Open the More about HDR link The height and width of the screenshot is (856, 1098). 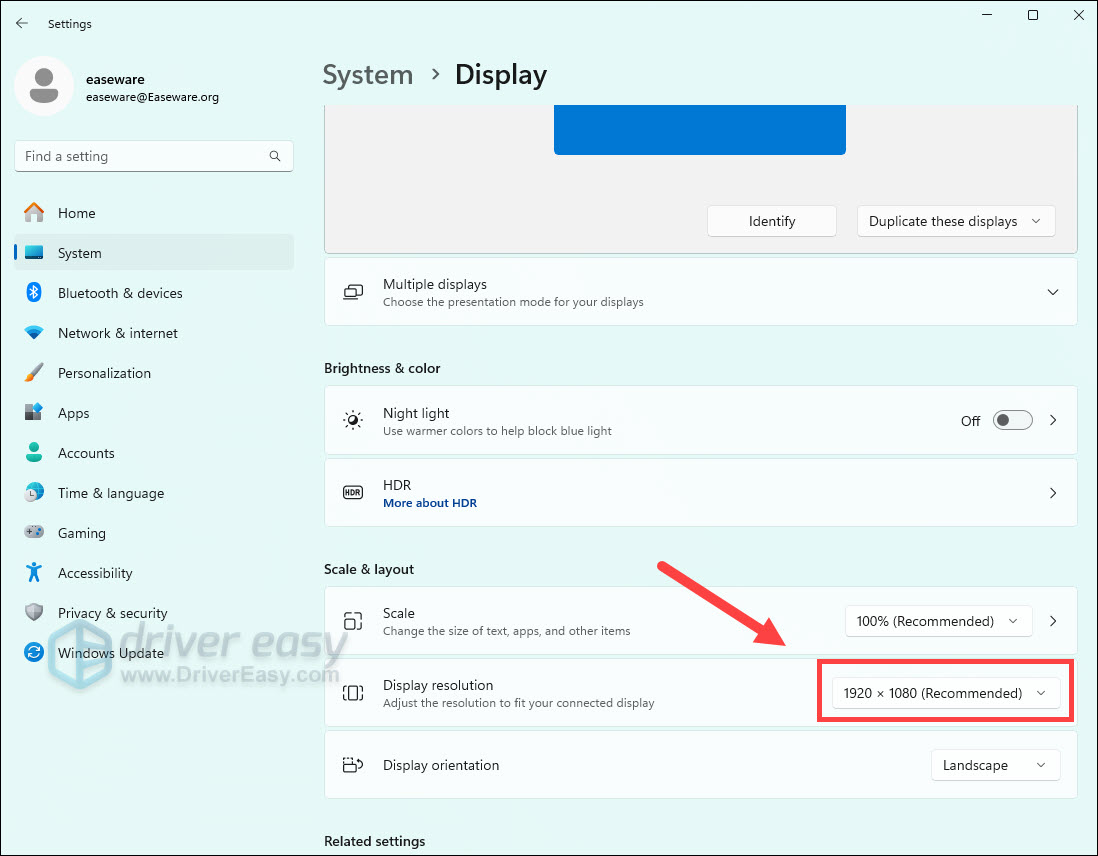click(430, 503)
